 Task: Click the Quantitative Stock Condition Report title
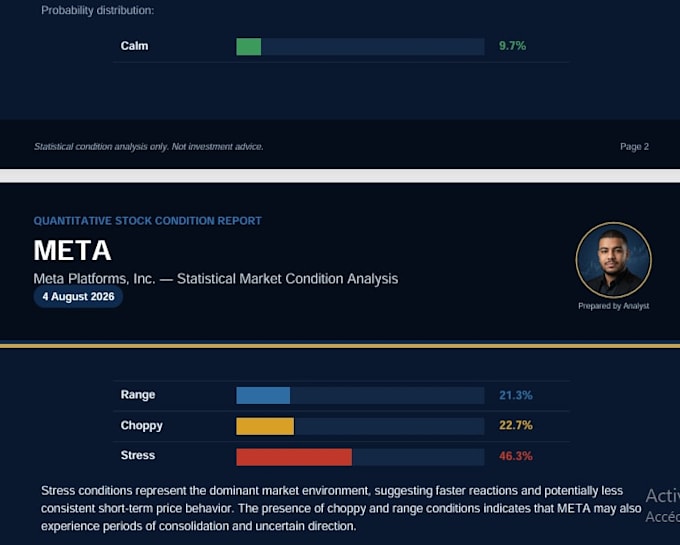[x=147, y=221]
